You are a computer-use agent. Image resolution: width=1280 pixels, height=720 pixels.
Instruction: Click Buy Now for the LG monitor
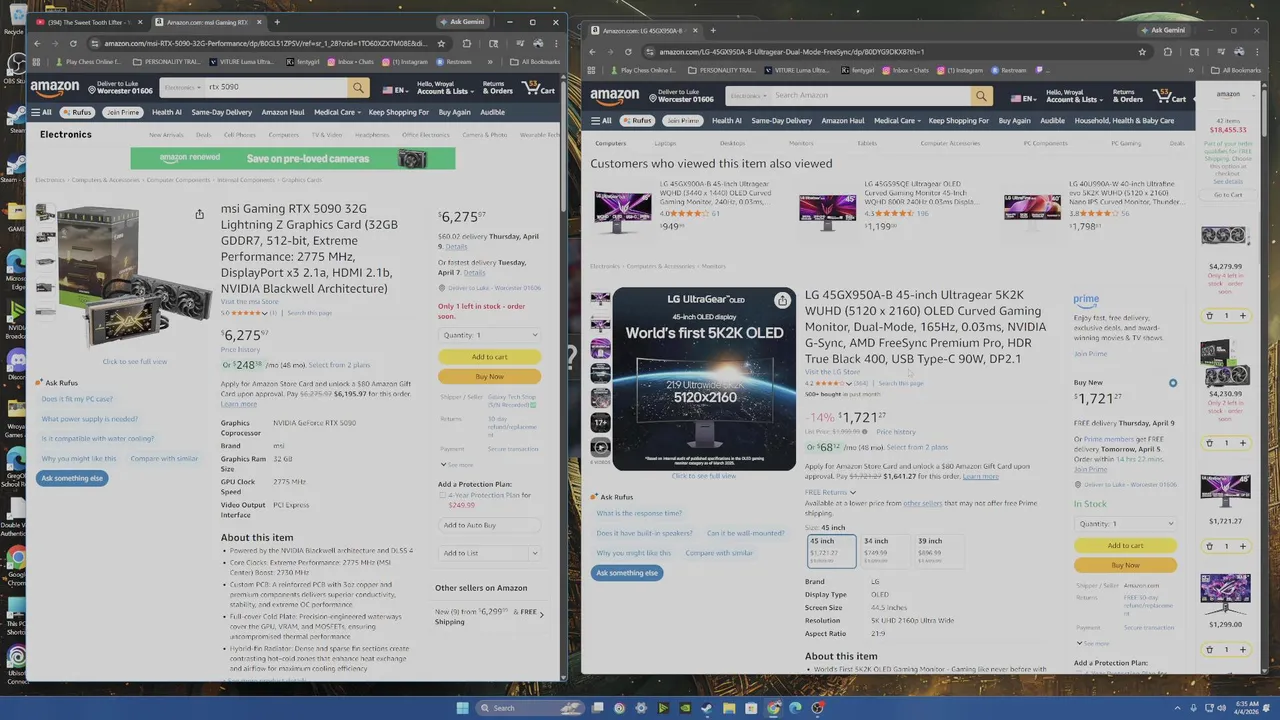coord(1125,565)
